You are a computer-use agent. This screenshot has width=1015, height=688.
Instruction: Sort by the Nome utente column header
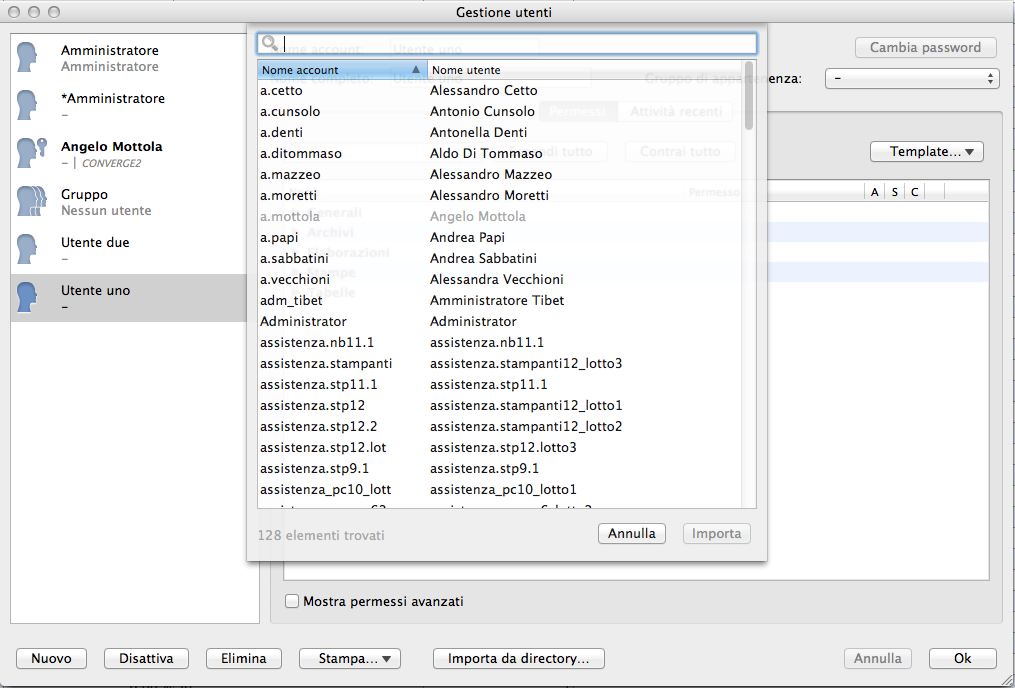(x=584, y=70)
